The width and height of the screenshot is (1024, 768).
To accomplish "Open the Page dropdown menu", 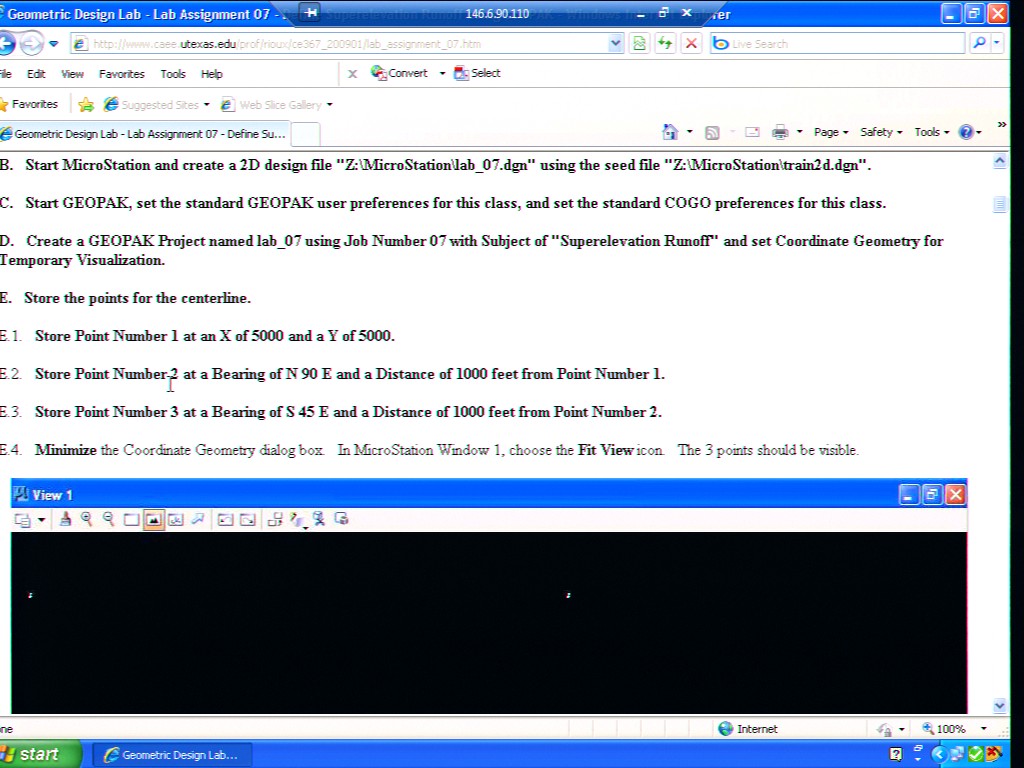I will 831,133.
